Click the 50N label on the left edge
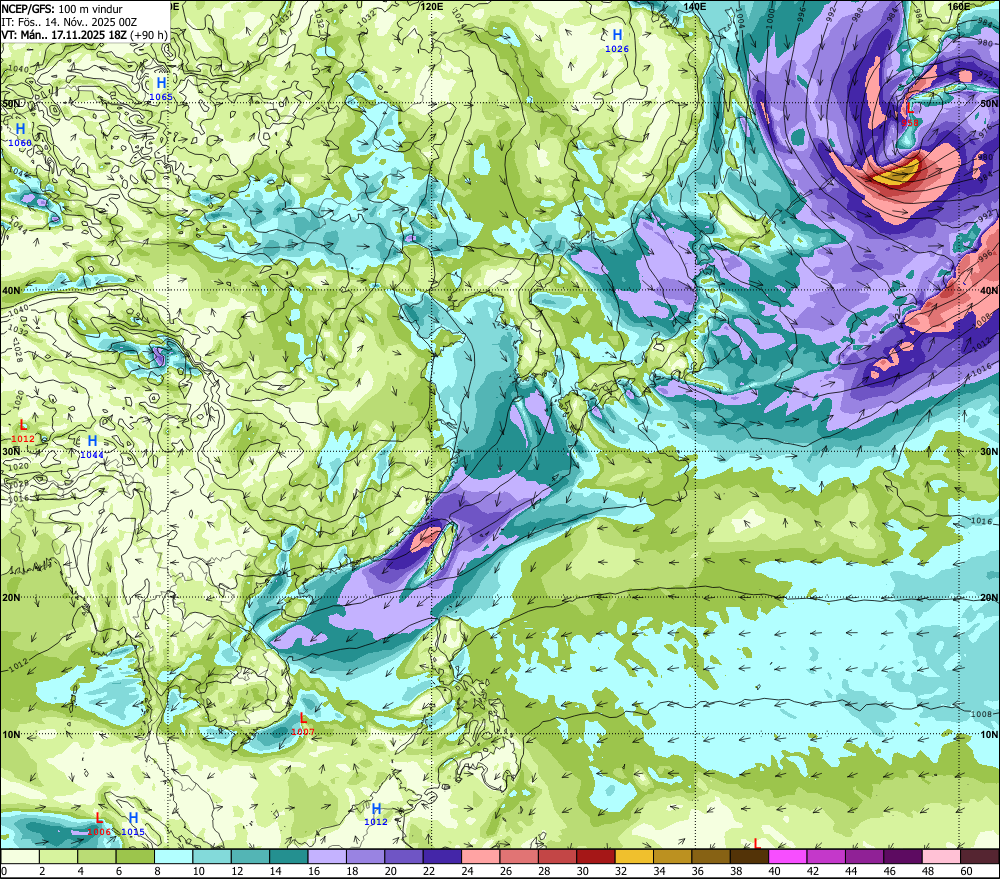Screen dimensions: 1000x879 (x=11, y=103)
